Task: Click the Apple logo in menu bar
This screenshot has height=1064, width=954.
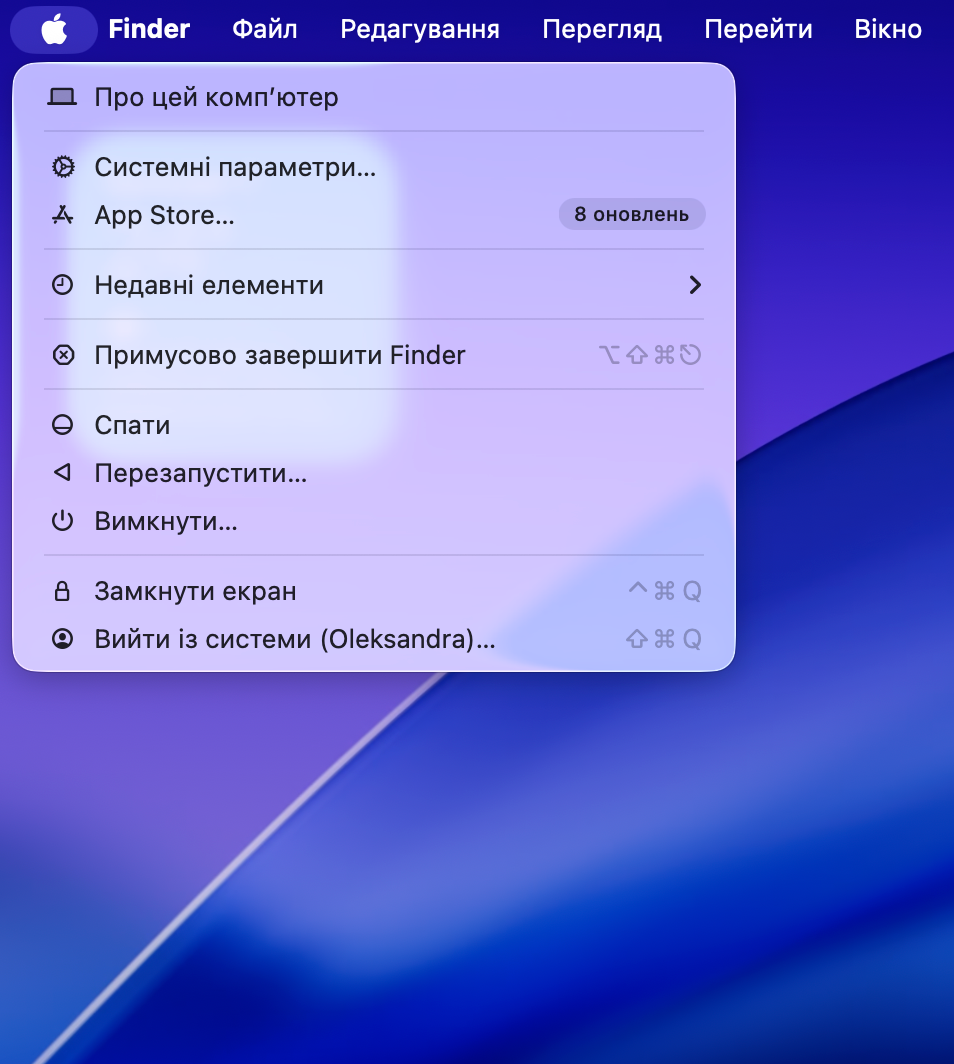Action: pos(54,29)
